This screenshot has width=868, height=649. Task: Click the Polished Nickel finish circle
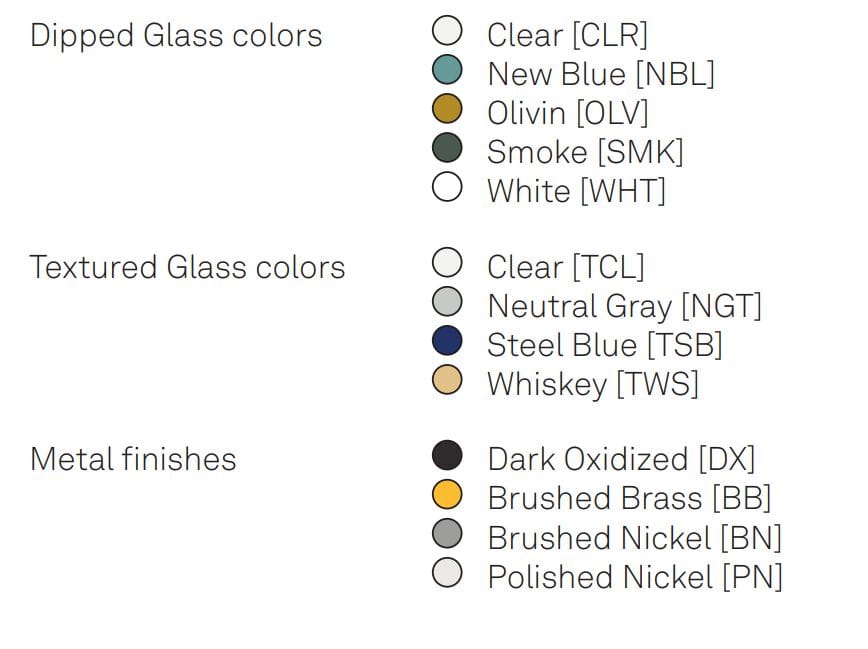[x=447, y=573]
